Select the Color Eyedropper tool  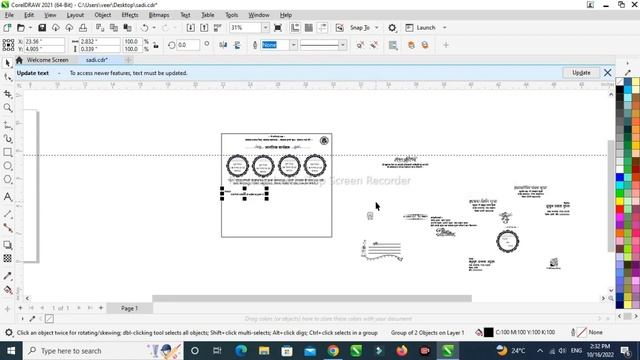point(8,276)
